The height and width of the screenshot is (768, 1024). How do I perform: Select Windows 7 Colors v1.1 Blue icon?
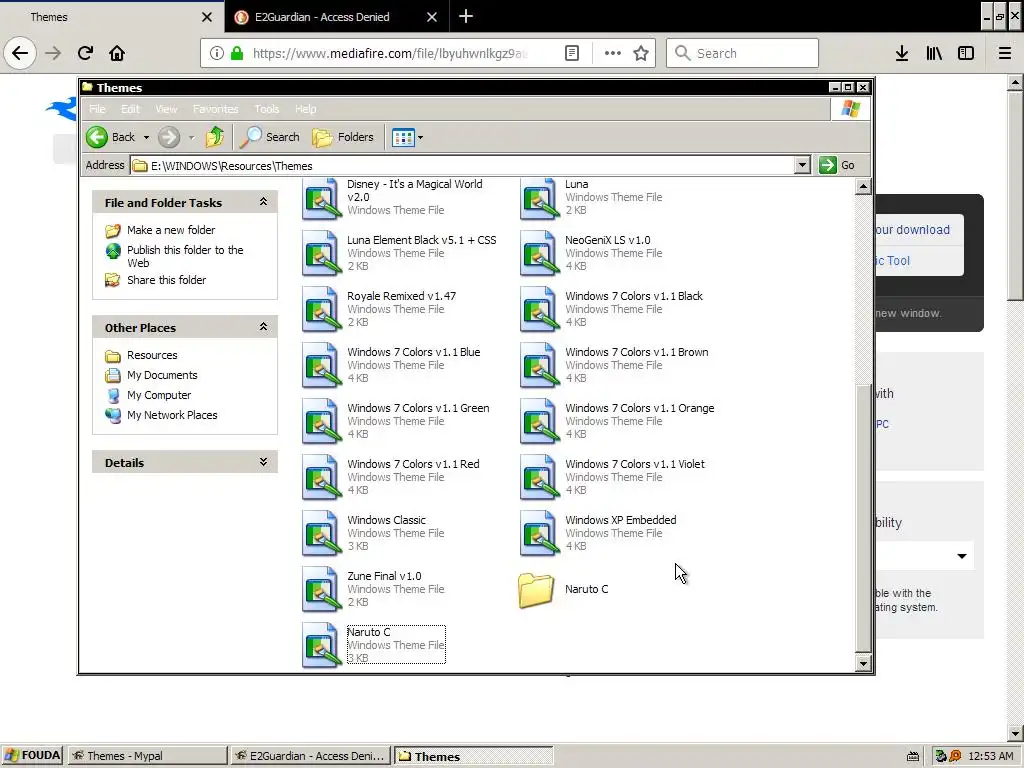pyautogui.click(x=321, y=365)
